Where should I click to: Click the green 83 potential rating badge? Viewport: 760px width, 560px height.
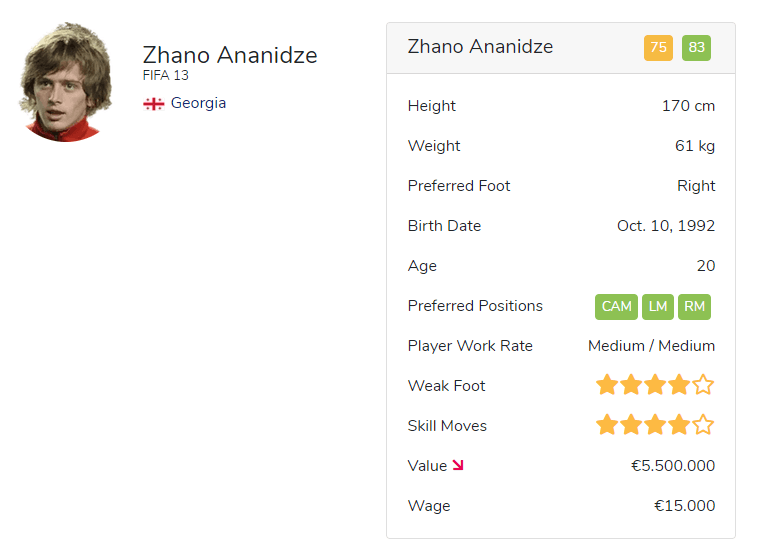pos(696,48)
